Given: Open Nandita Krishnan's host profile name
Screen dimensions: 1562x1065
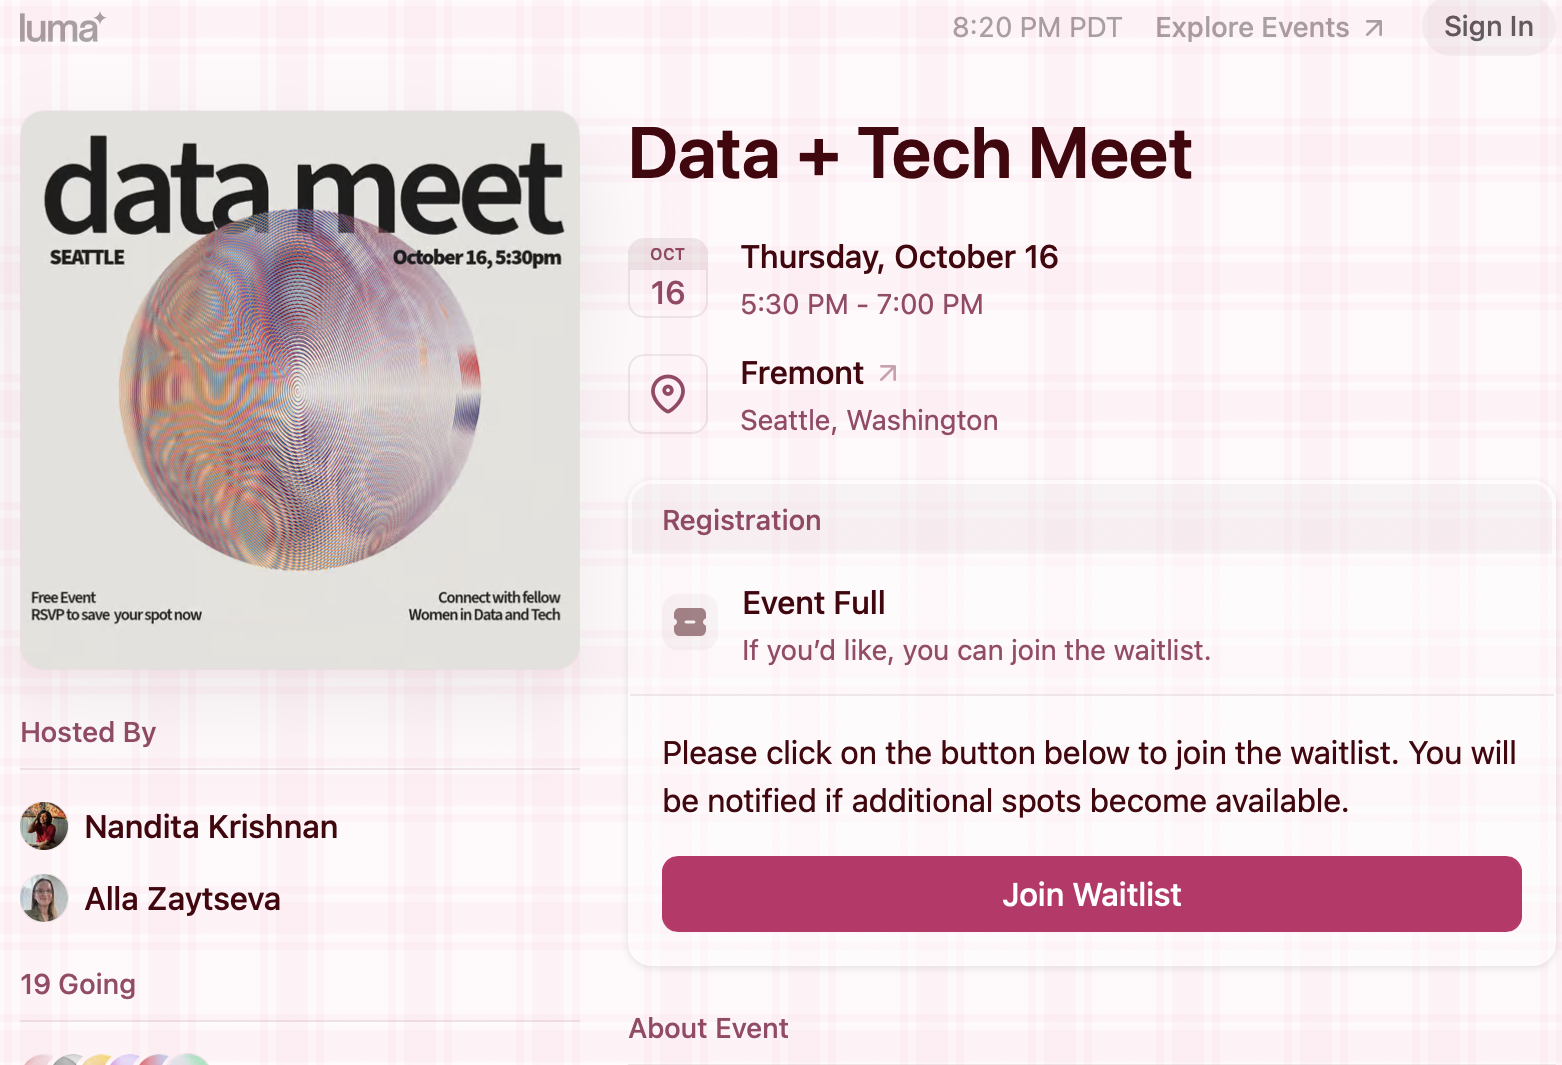Looking at the screenshot, I should point(211,827).
